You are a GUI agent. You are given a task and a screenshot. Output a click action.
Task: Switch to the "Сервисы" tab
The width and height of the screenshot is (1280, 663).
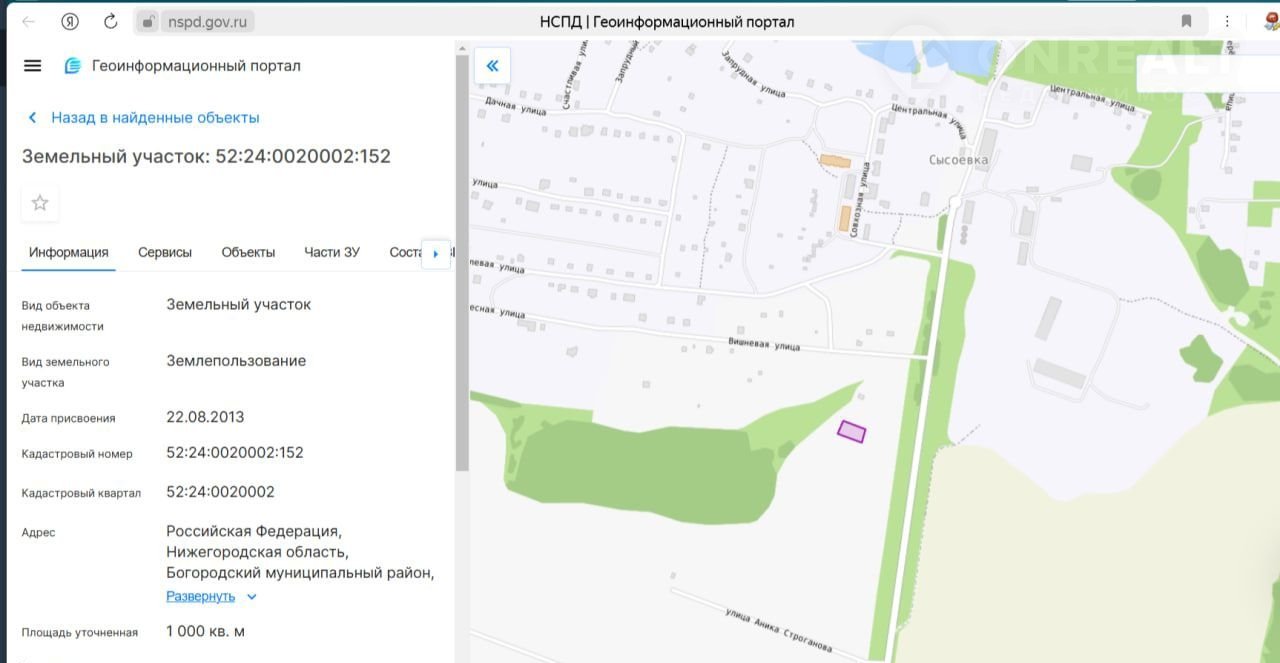coord(165,252)
